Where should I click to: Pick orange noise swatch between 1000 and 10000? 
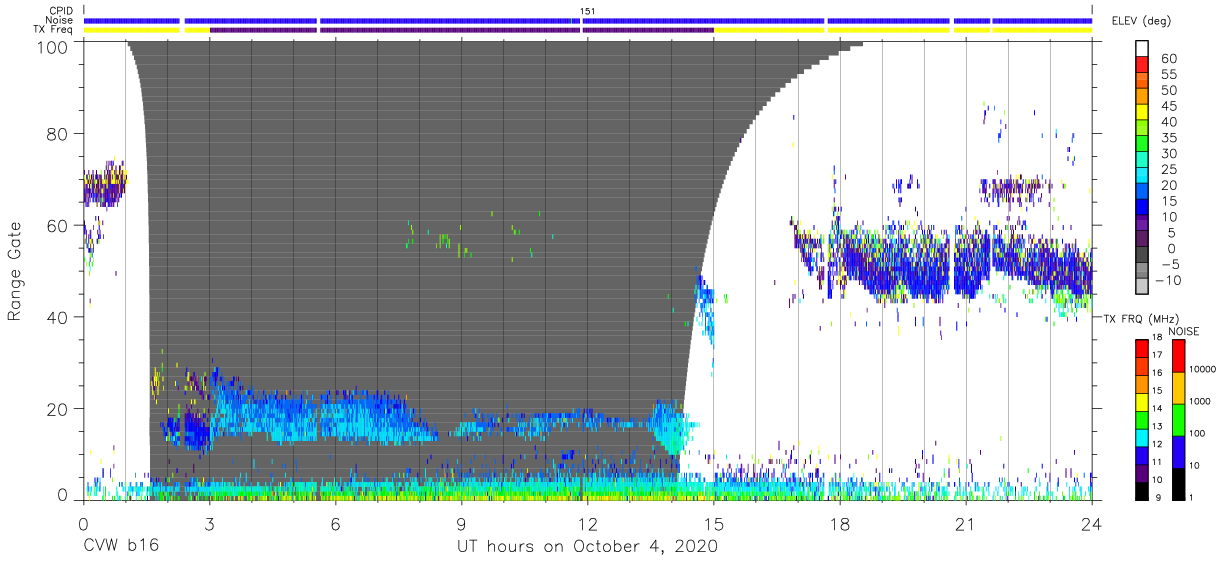coord(1178,388)
